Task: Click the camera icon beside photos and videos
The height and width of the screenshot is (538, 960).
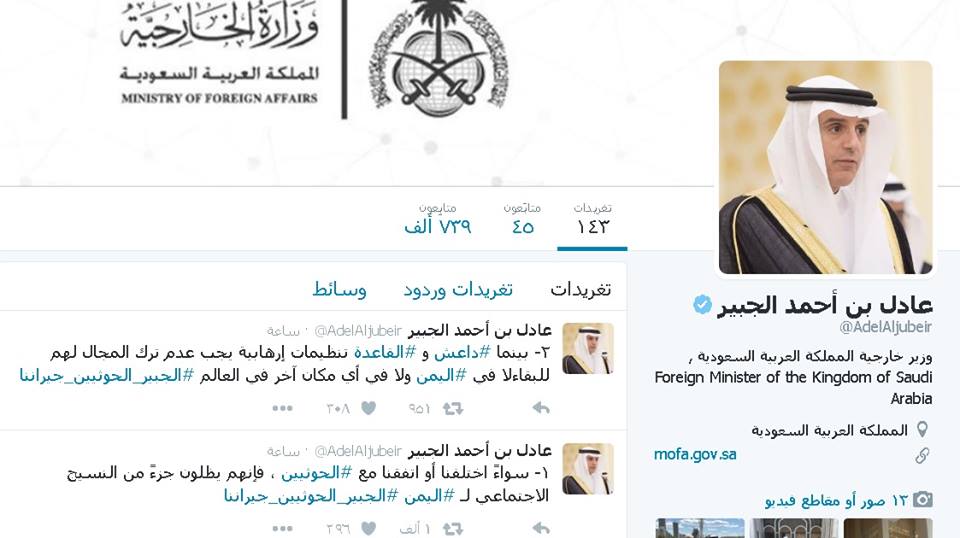Action: pos(923,499)
